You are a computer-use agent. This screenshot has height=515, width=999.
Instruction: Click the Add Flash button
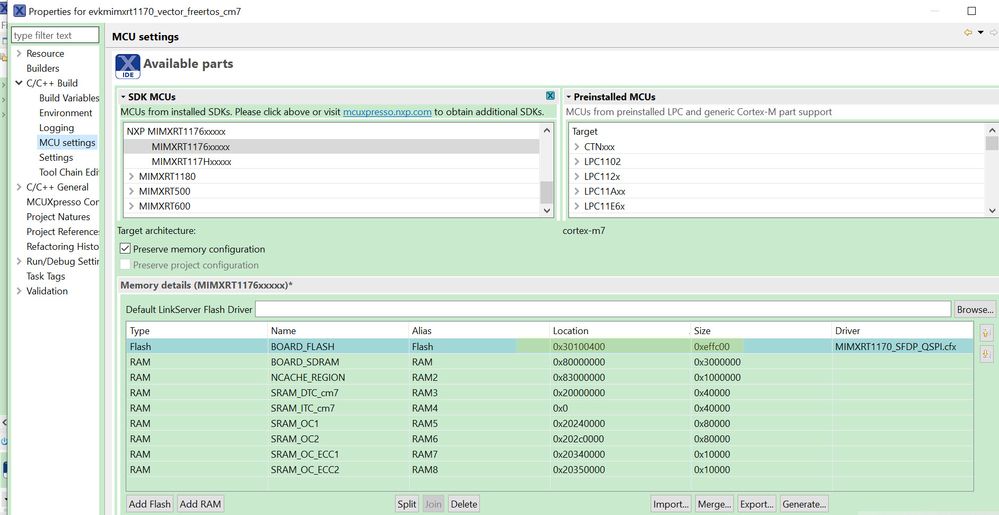(x=150, y=504)
